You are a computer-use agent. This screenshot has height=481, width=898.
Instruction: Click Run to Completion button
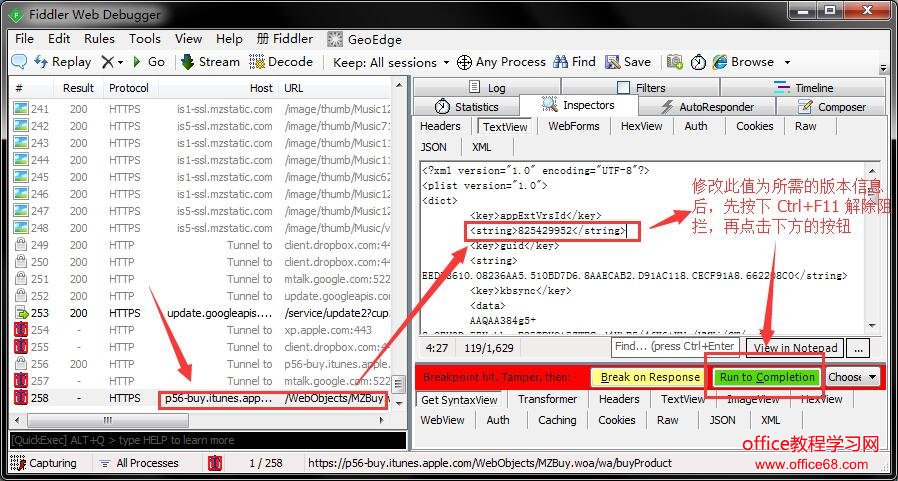pyautogui.click(x=767, y=377)
